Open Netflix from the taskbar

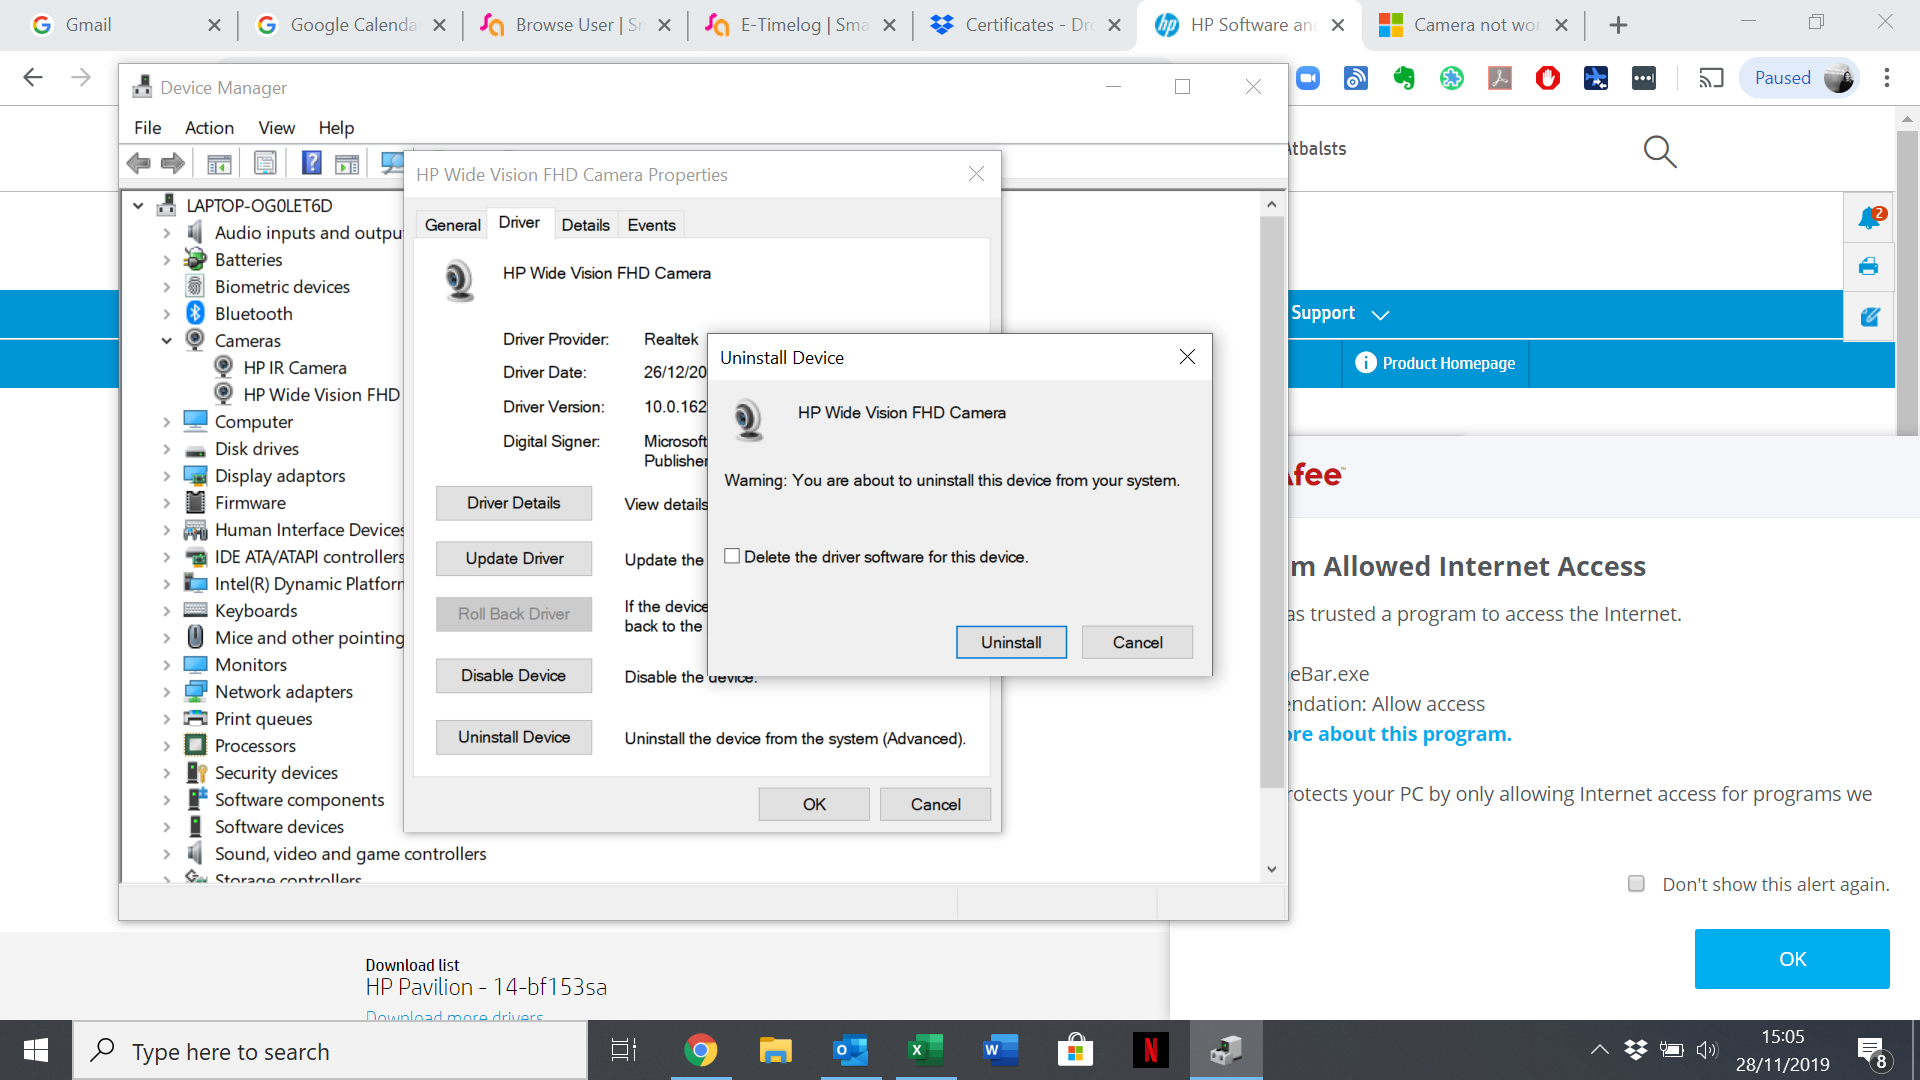click(1150, 1050)
